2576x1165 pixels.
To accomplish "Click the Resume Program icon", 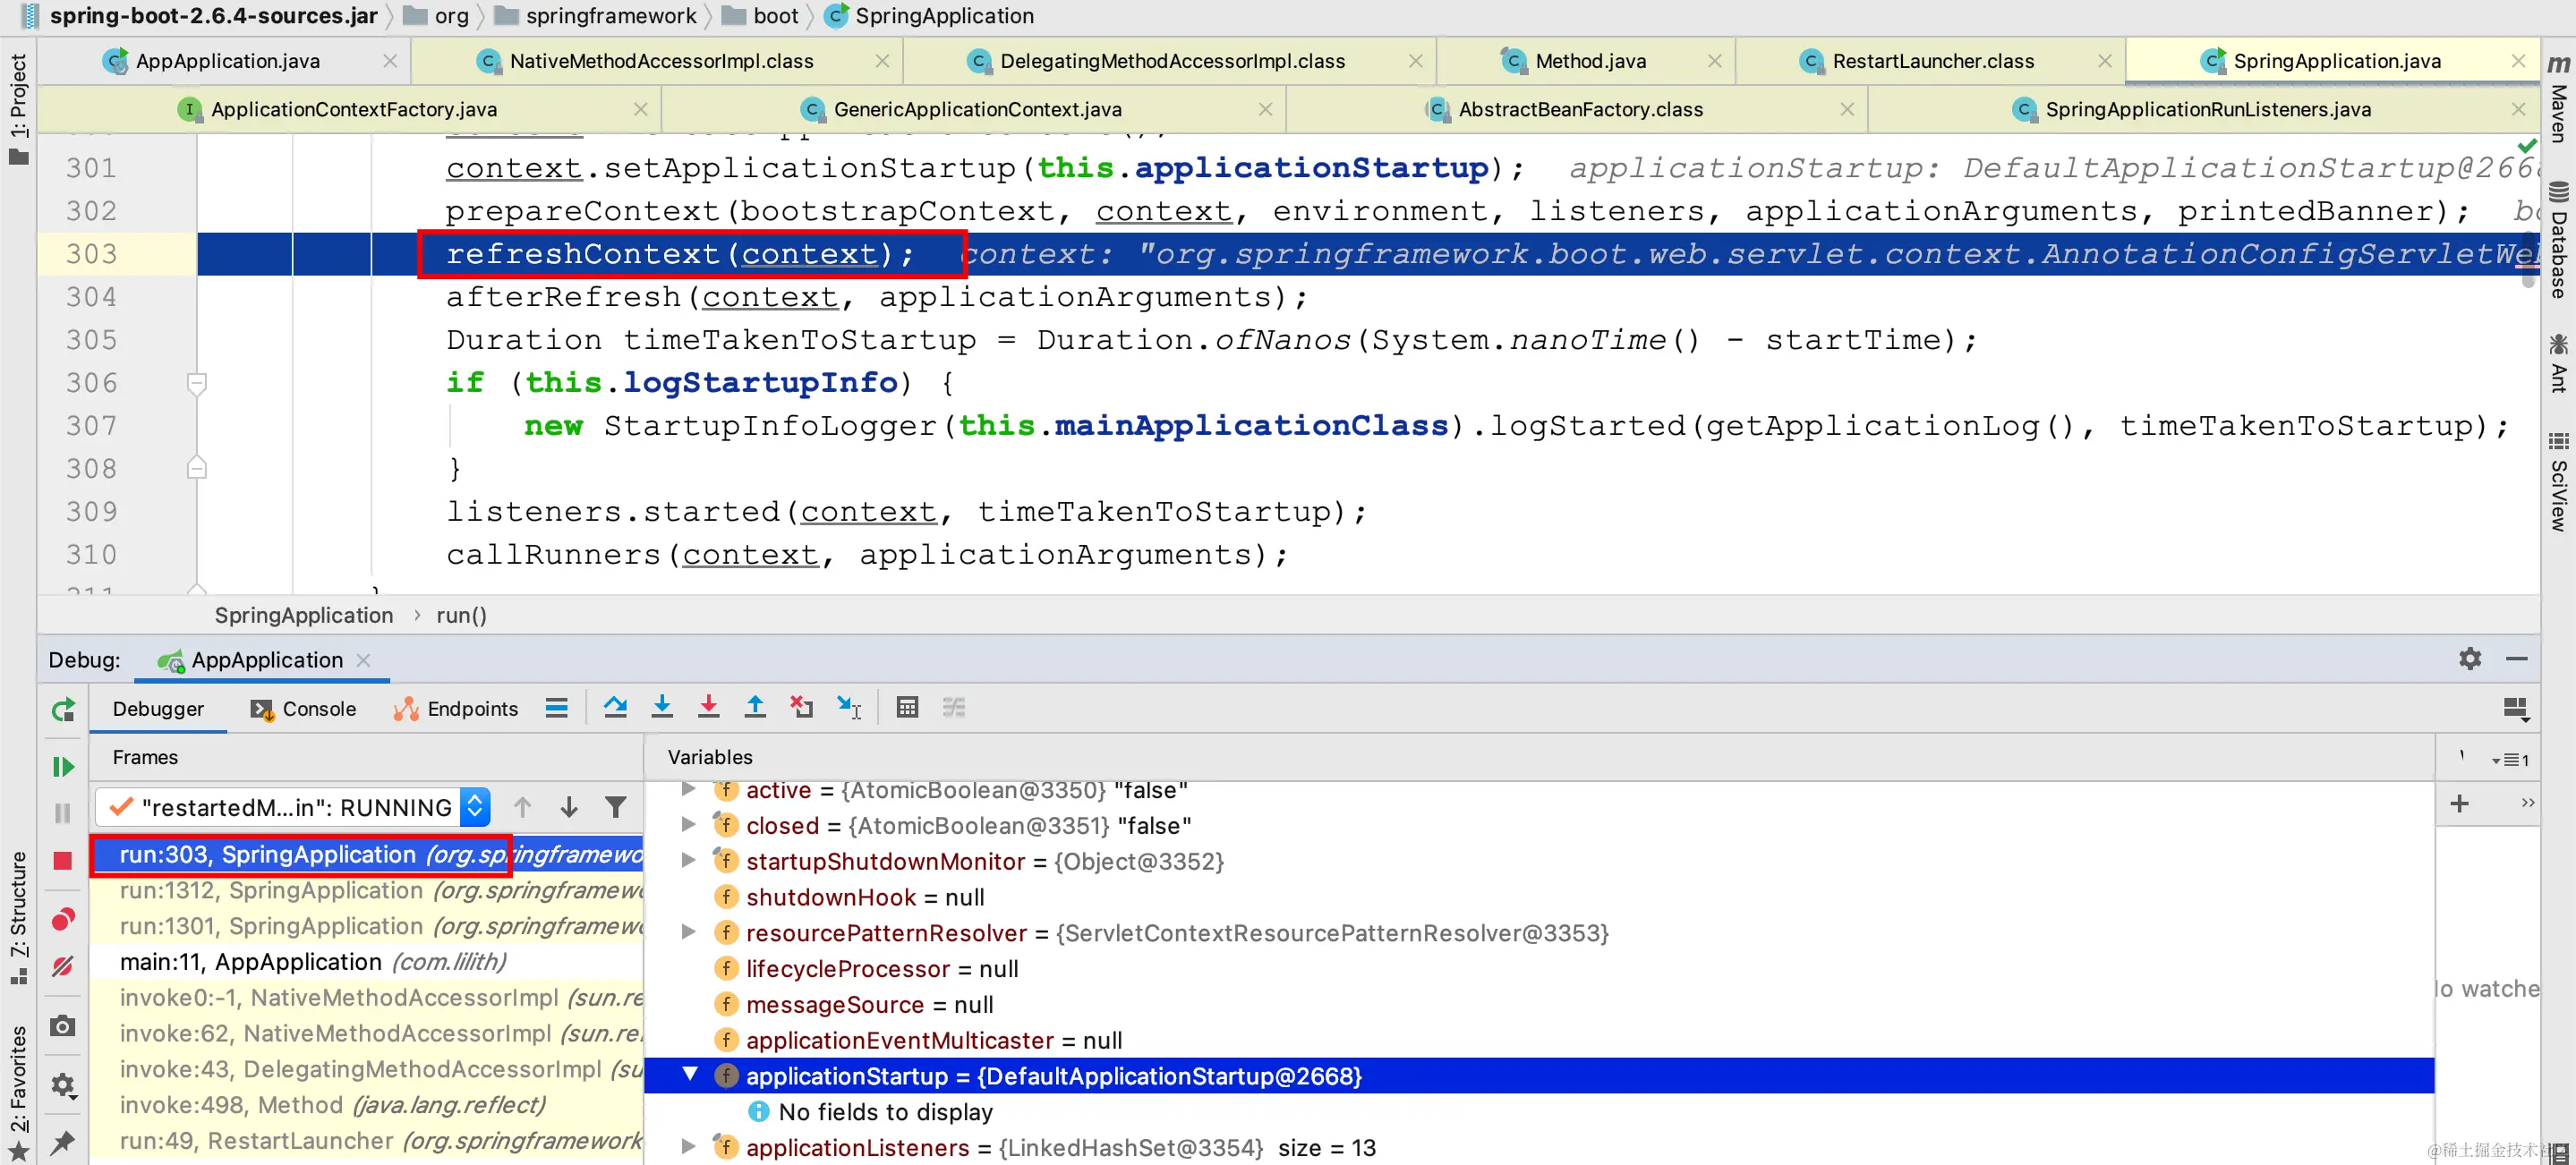I will pos(63,766).
